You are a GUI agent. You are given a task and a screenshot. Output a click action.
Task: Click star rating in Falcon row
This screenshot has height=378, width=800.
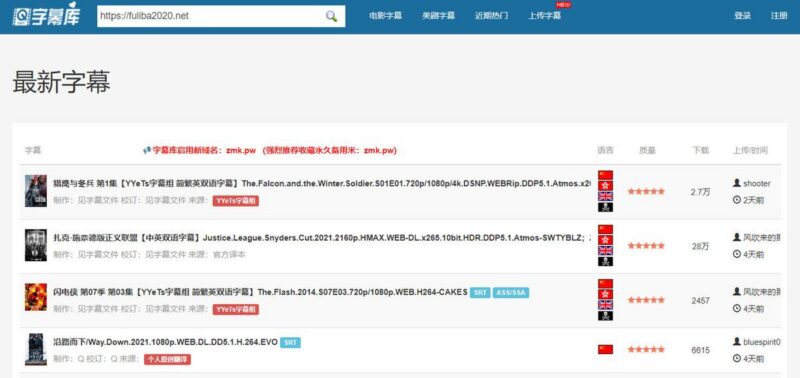pyautogui.click(x=646, y=192)
